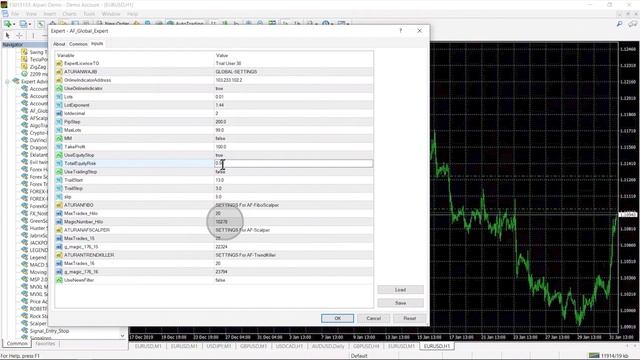Select the TrailStart variable icon
The image size is (640, 360).
click(x=59, y=180)
